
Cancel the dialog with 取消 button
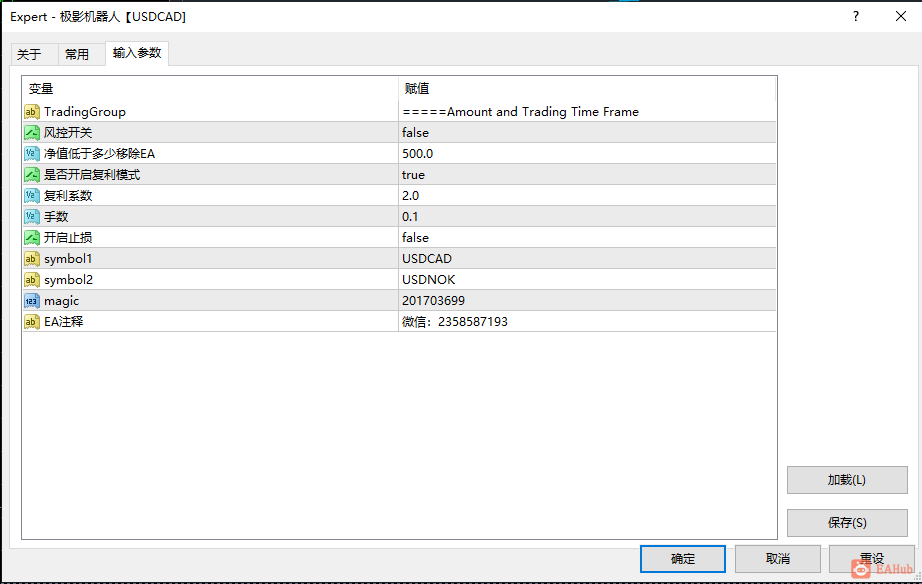click(777, 559)
